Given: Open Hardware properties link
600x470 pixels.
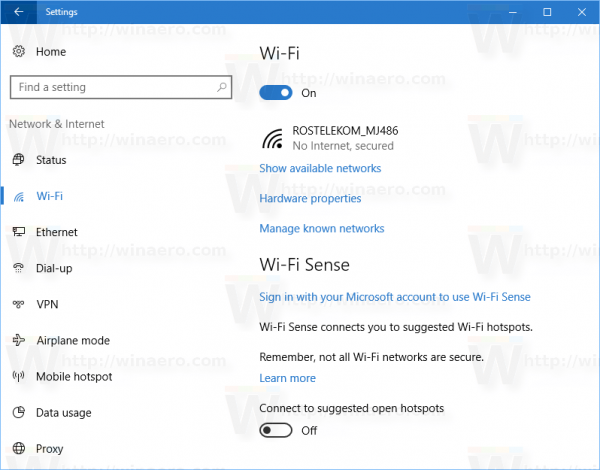Looking at the screenshot, I should pyautogui.click(x=310, y=198).
